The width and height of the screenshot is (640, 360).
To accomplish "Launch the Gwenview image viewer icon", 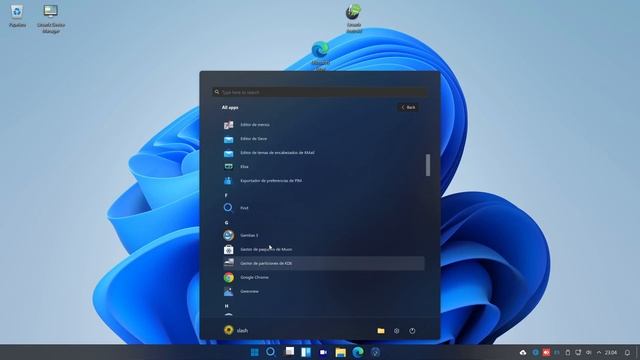I will pyautogui.click(x=229, y=291).
